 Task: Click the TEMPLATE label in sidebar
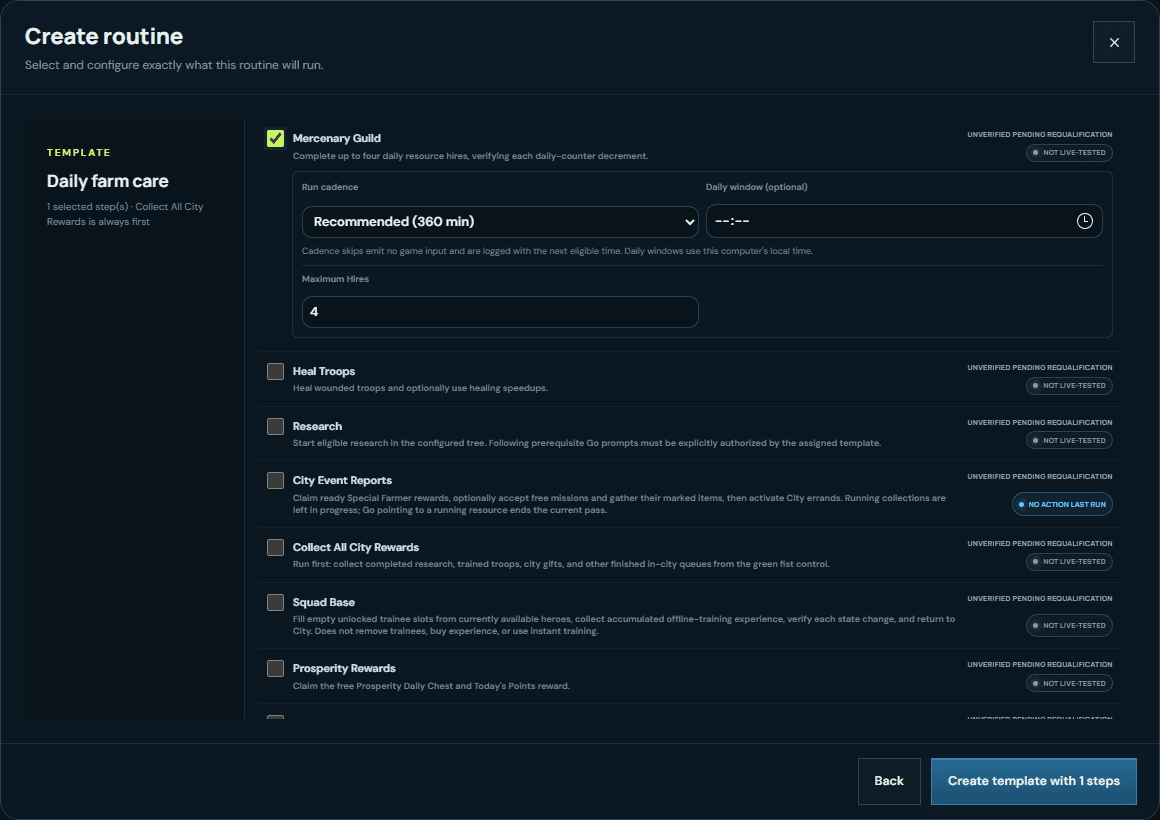[x=78, y=152]
